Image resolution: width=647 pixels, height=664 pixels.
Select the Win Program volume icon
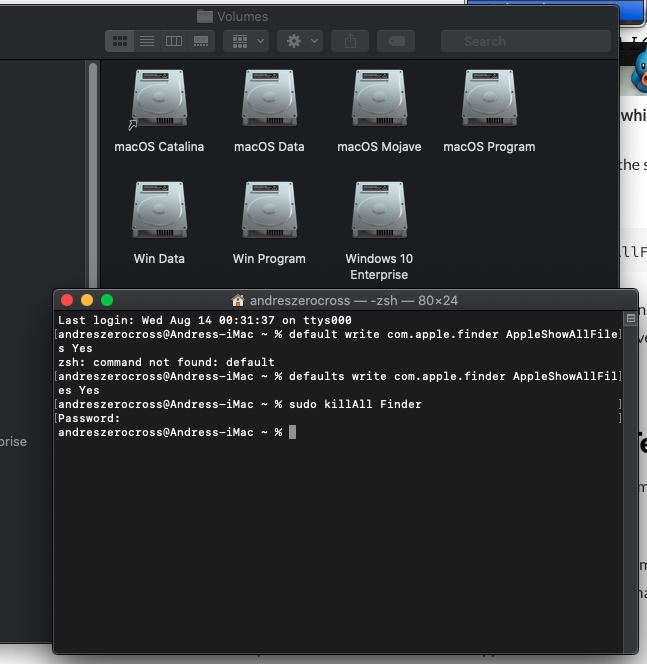coord(269,210)
